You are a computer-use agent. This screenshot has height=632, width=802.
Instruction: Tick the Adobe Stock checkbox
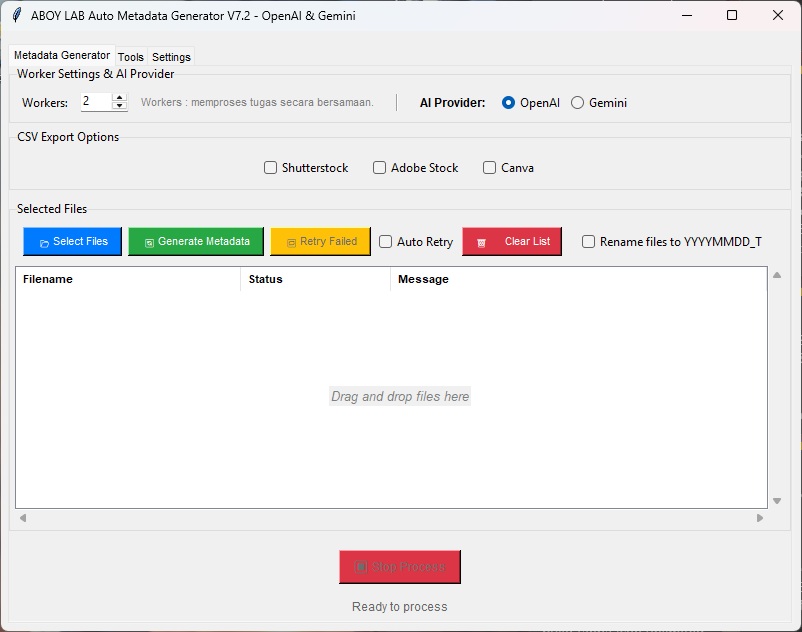[x=379, y=168]
